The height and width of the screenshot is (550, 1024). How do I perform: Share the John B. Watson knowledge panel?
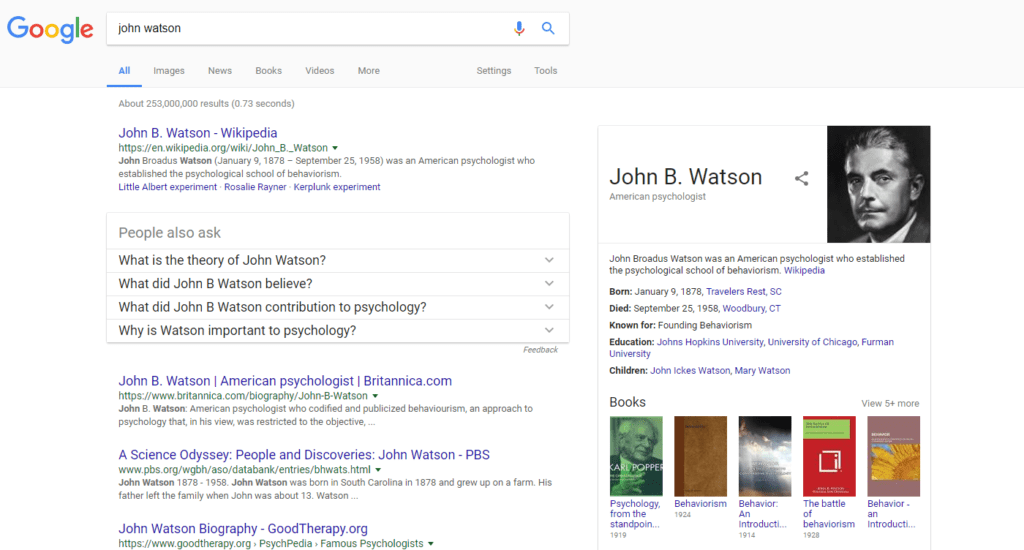pos(801,178)
